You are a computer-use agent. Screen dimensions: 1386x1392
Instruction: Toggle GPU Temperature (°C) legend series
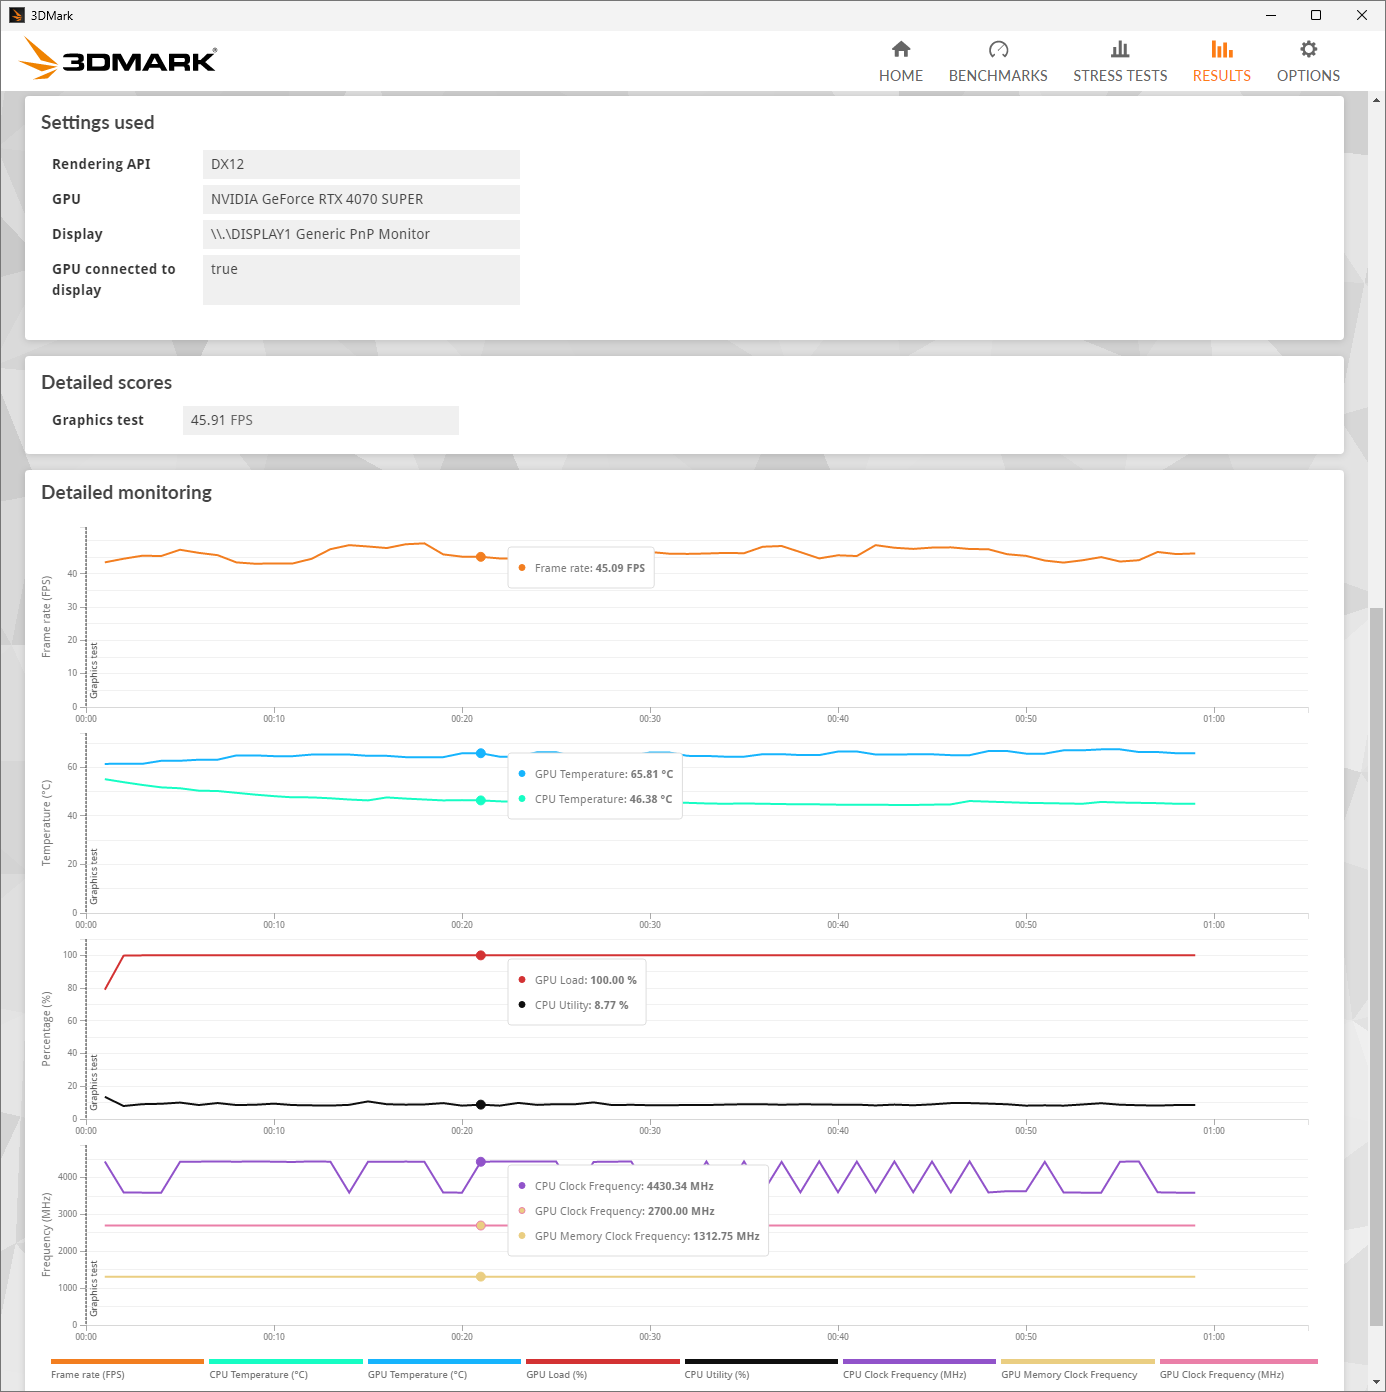point(444,1369)
